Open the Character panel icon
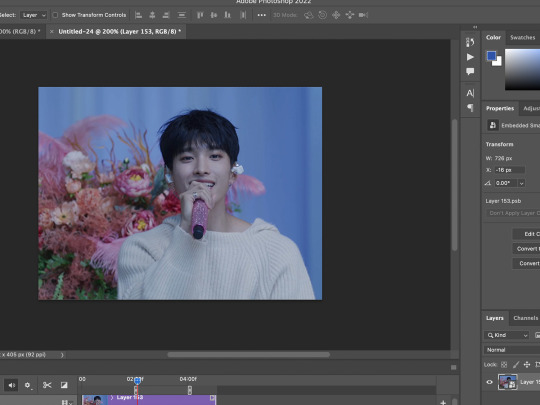Image resolution: width=540 pixels, height=405 pixels. click(470, 93)
